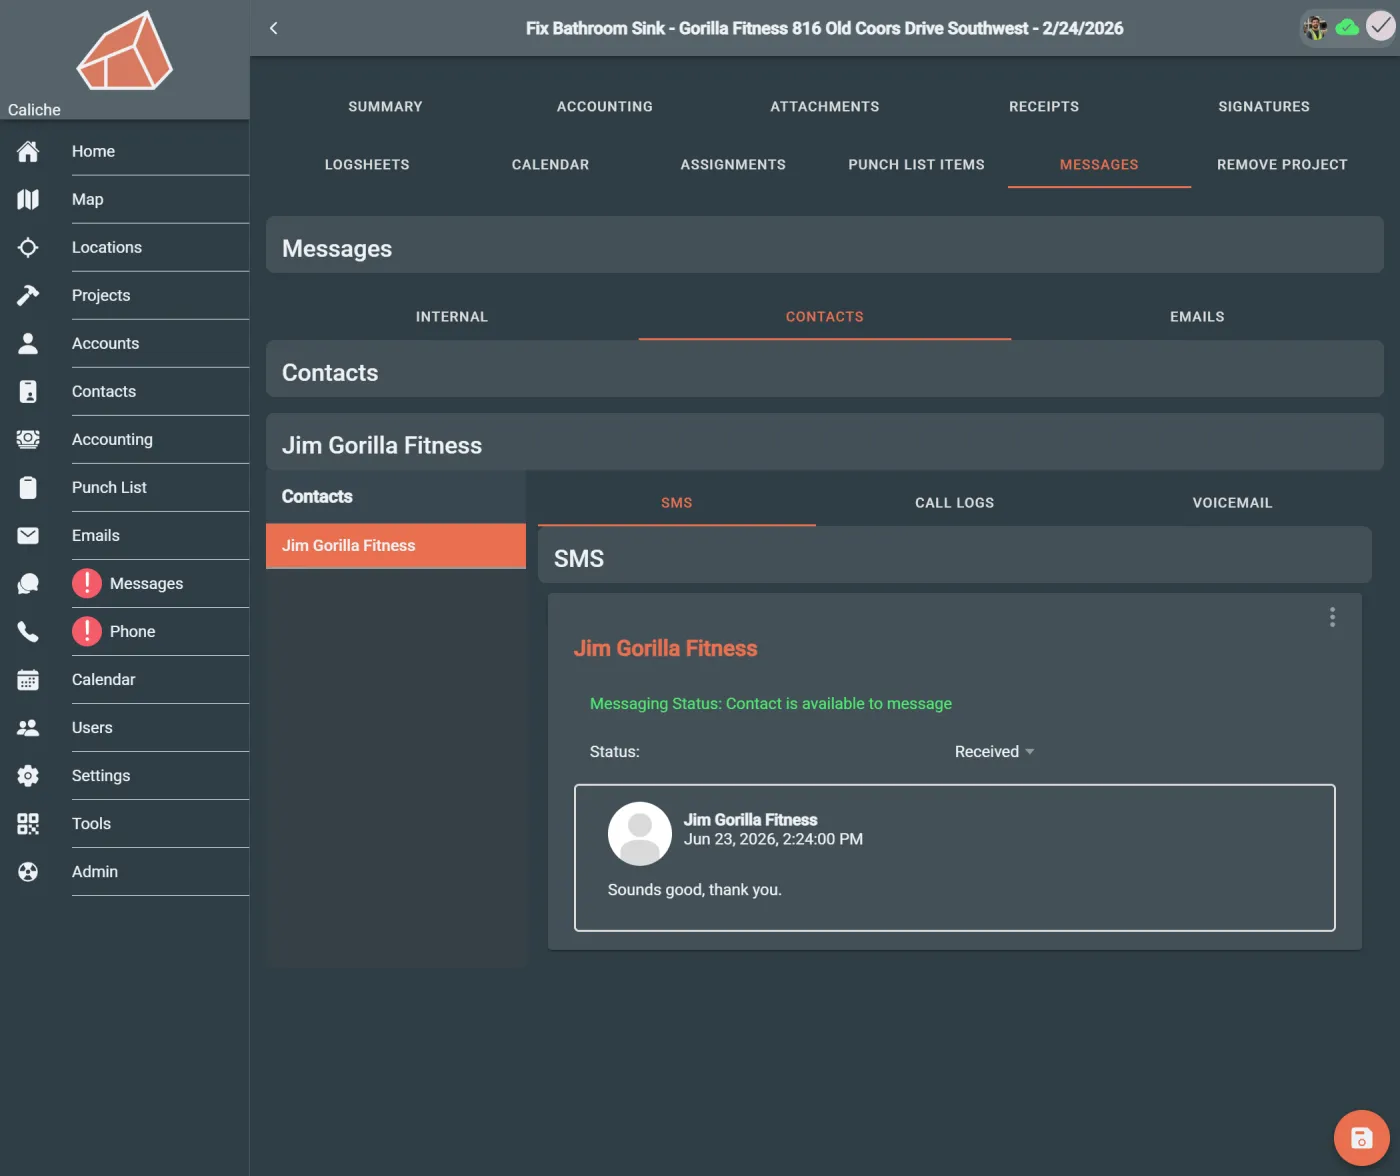The width and height of the screenshot is (1400, 1176).
Task: Switch to the Accounting project tab
Action: 605,106
